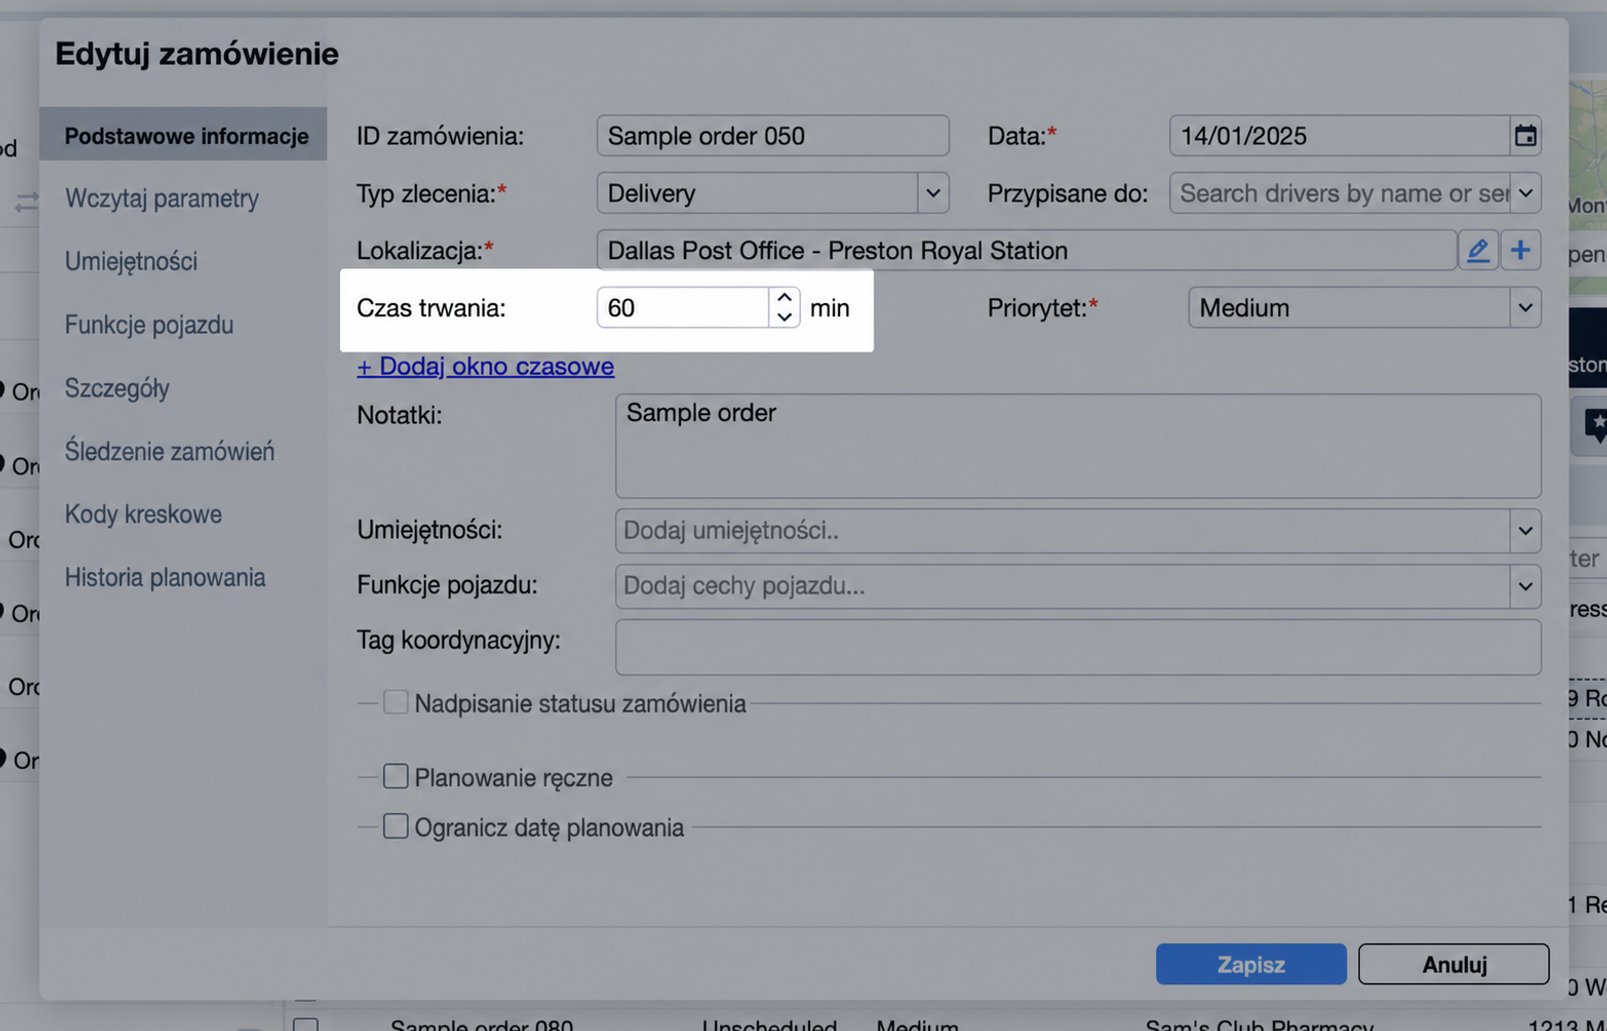Screen dimensions: 1607x1031
Task: Click the Search drivers input field
Action: (1340, 193)
